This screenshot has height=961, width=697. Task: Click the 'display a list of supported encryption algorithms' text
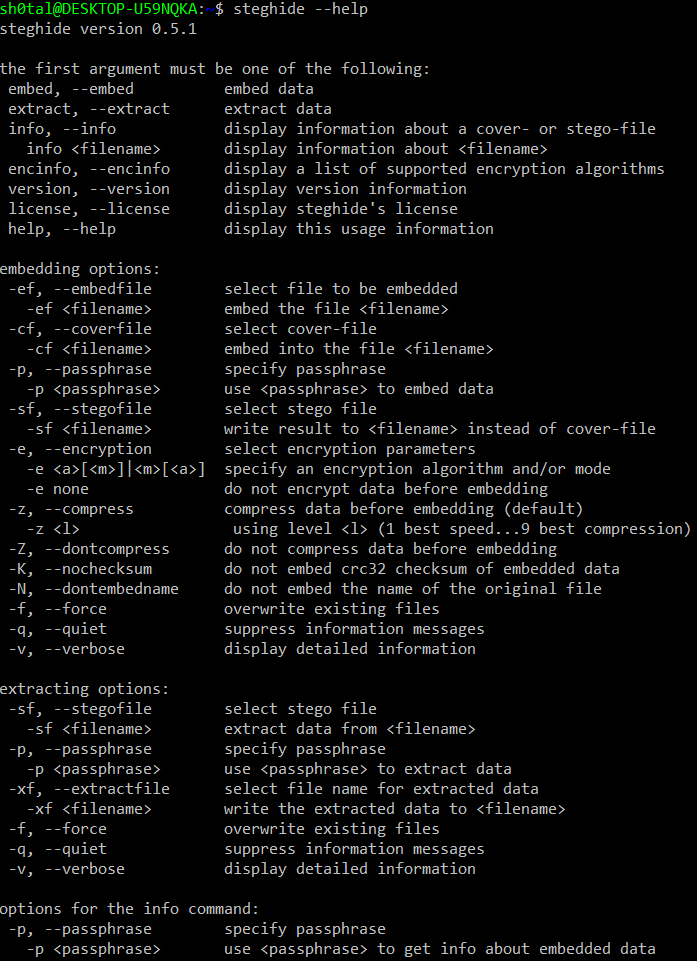click(x=444, y=169)
